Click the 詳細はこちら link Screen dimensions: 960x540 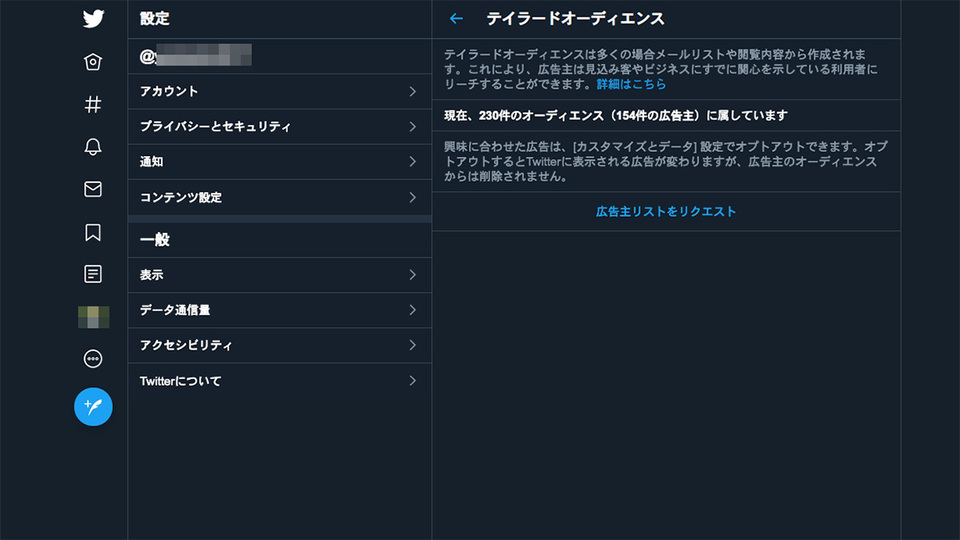coord(631,84)
